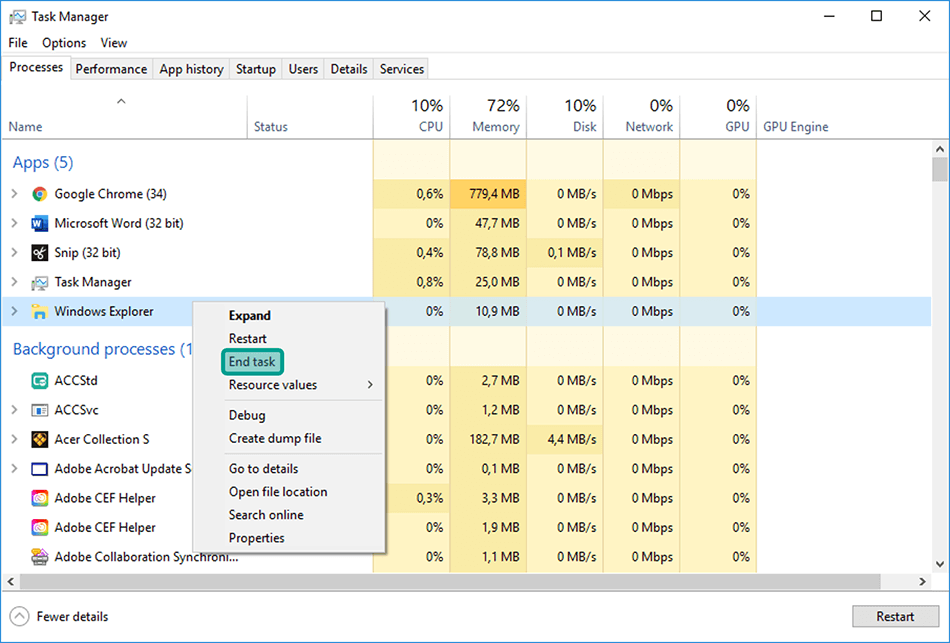Image resolution: width=950 pixels, height=643 pixels.
Task: Open the Resource values submenu
Action: click(x=289, y=385)
